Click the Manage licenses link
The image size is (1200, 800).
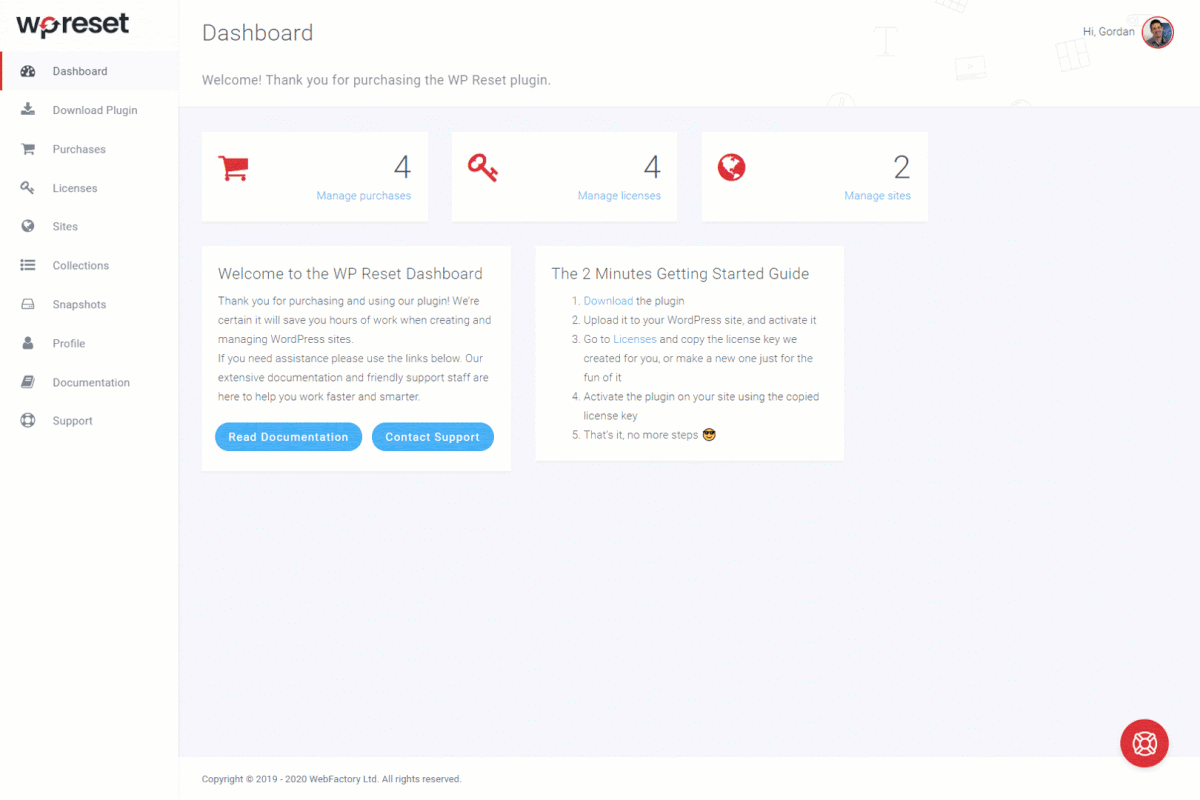click(x=619, y=196)
